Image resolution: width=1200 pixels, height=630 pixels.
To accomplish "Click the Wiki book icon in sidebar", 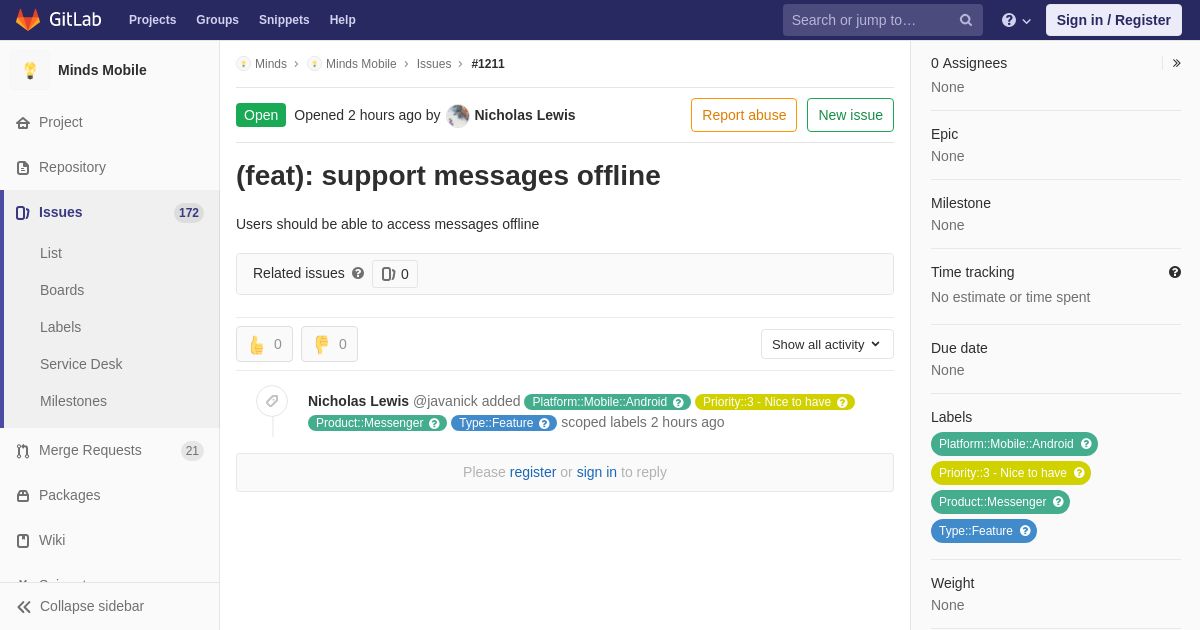I will click(23, 541).
